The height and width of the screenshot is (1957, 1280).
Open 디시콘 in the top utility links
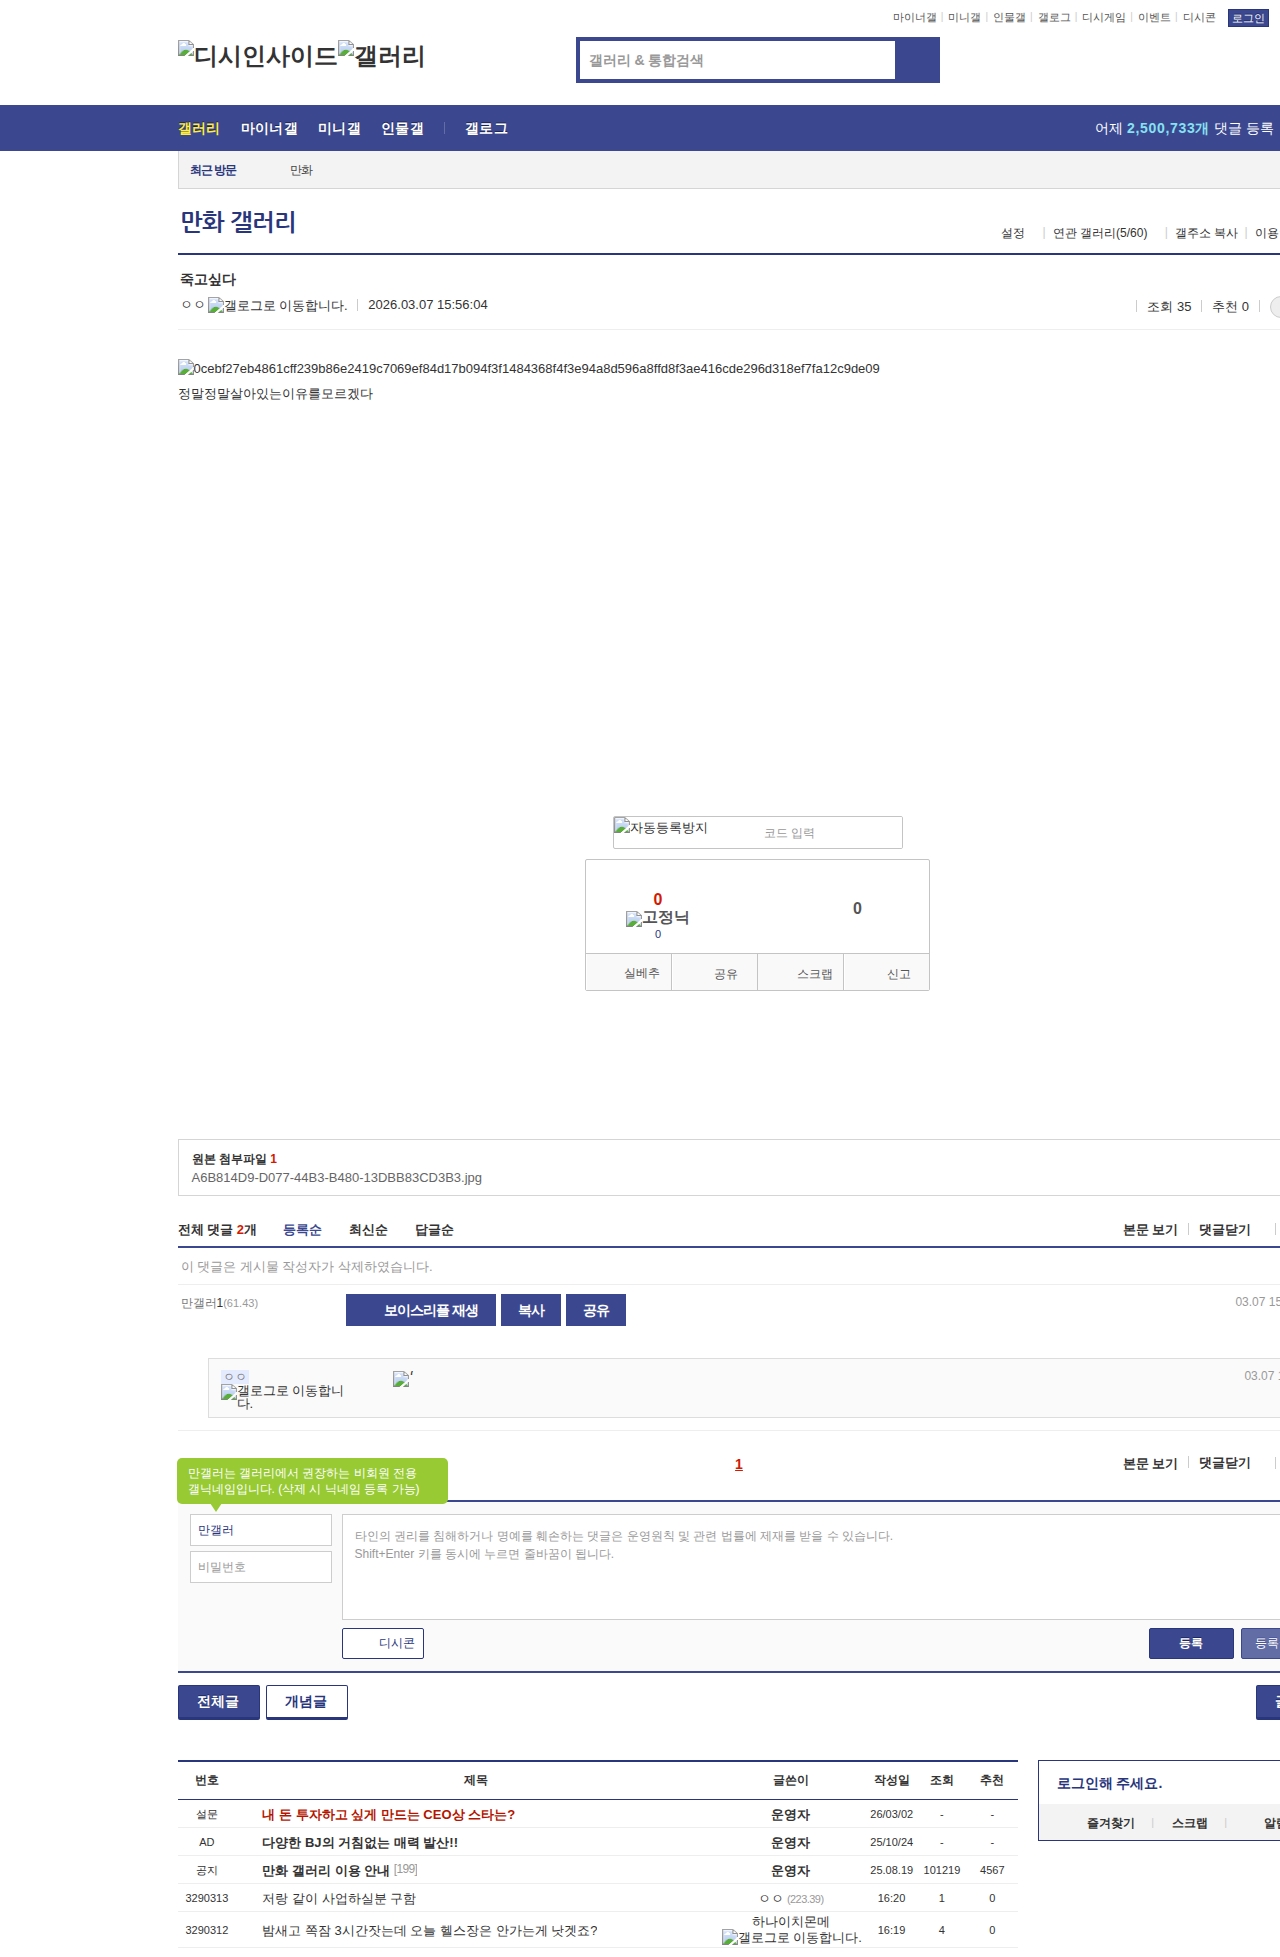1199,18
